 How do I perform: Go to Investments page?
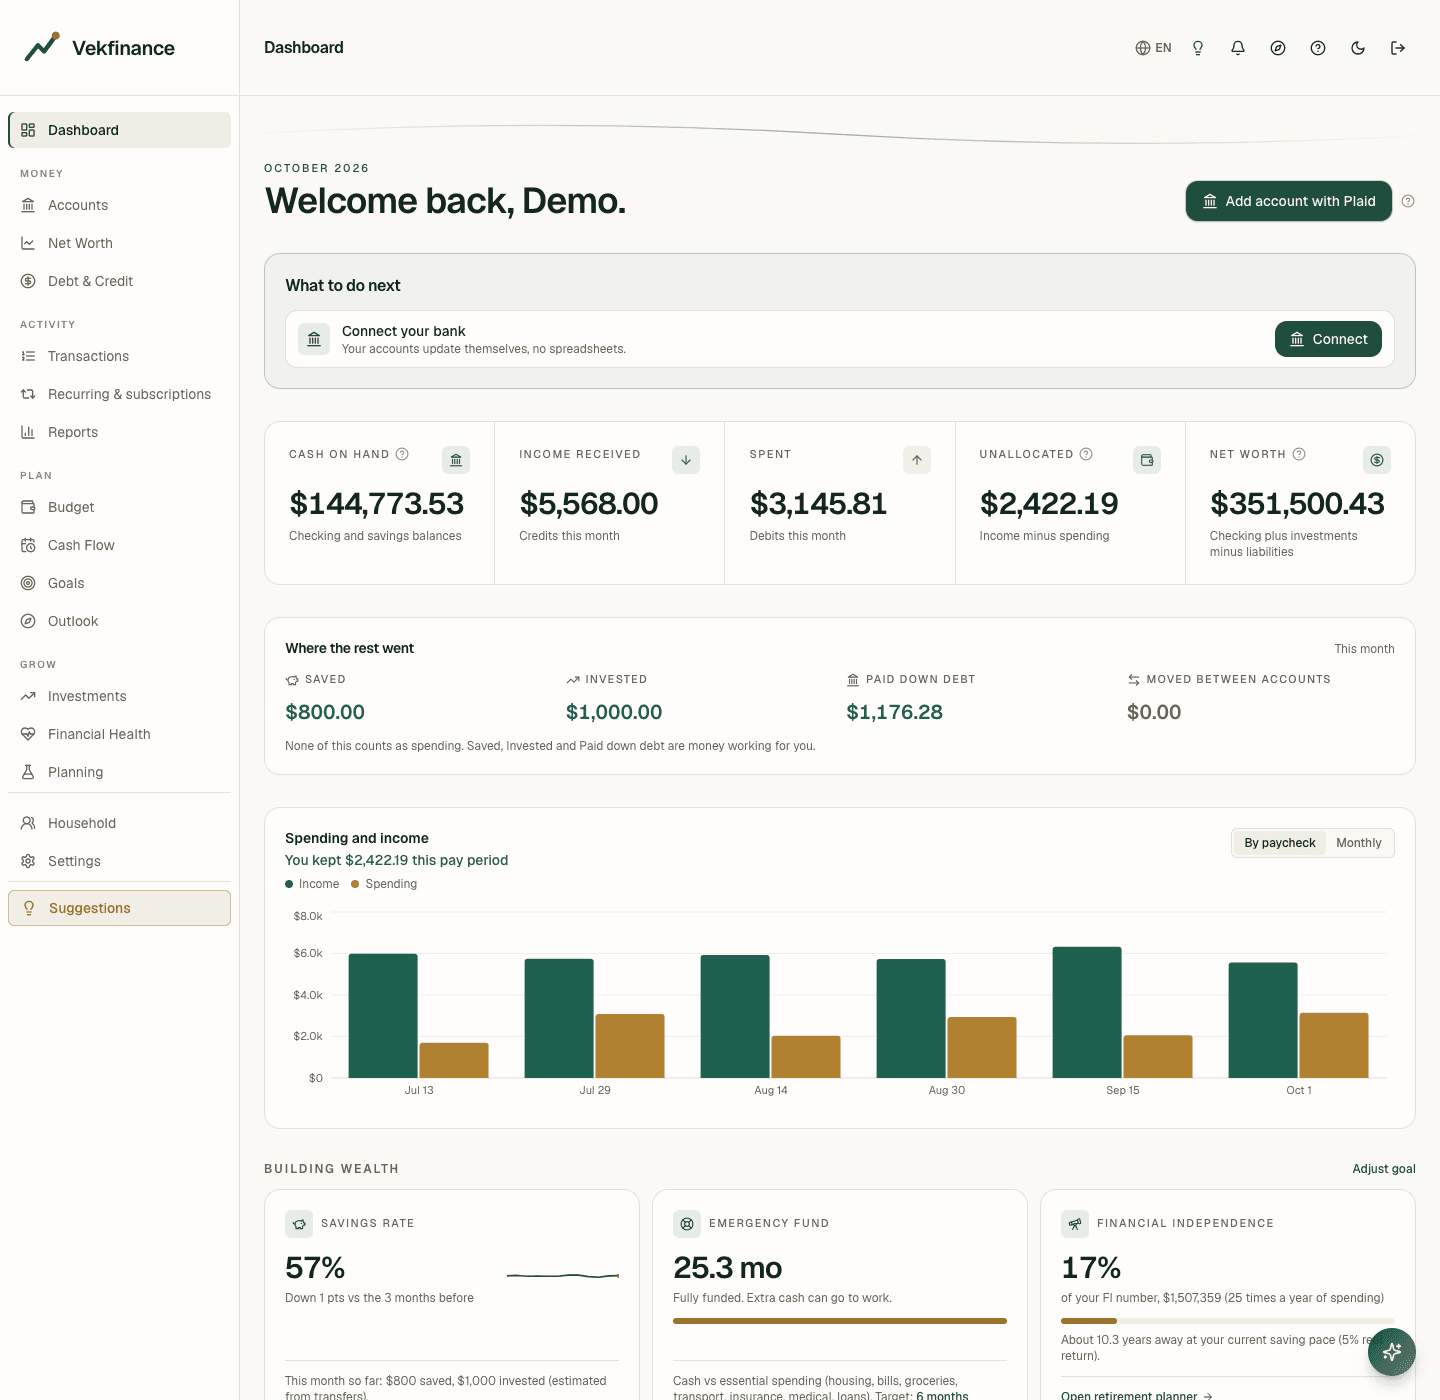[x=119, y=696]
